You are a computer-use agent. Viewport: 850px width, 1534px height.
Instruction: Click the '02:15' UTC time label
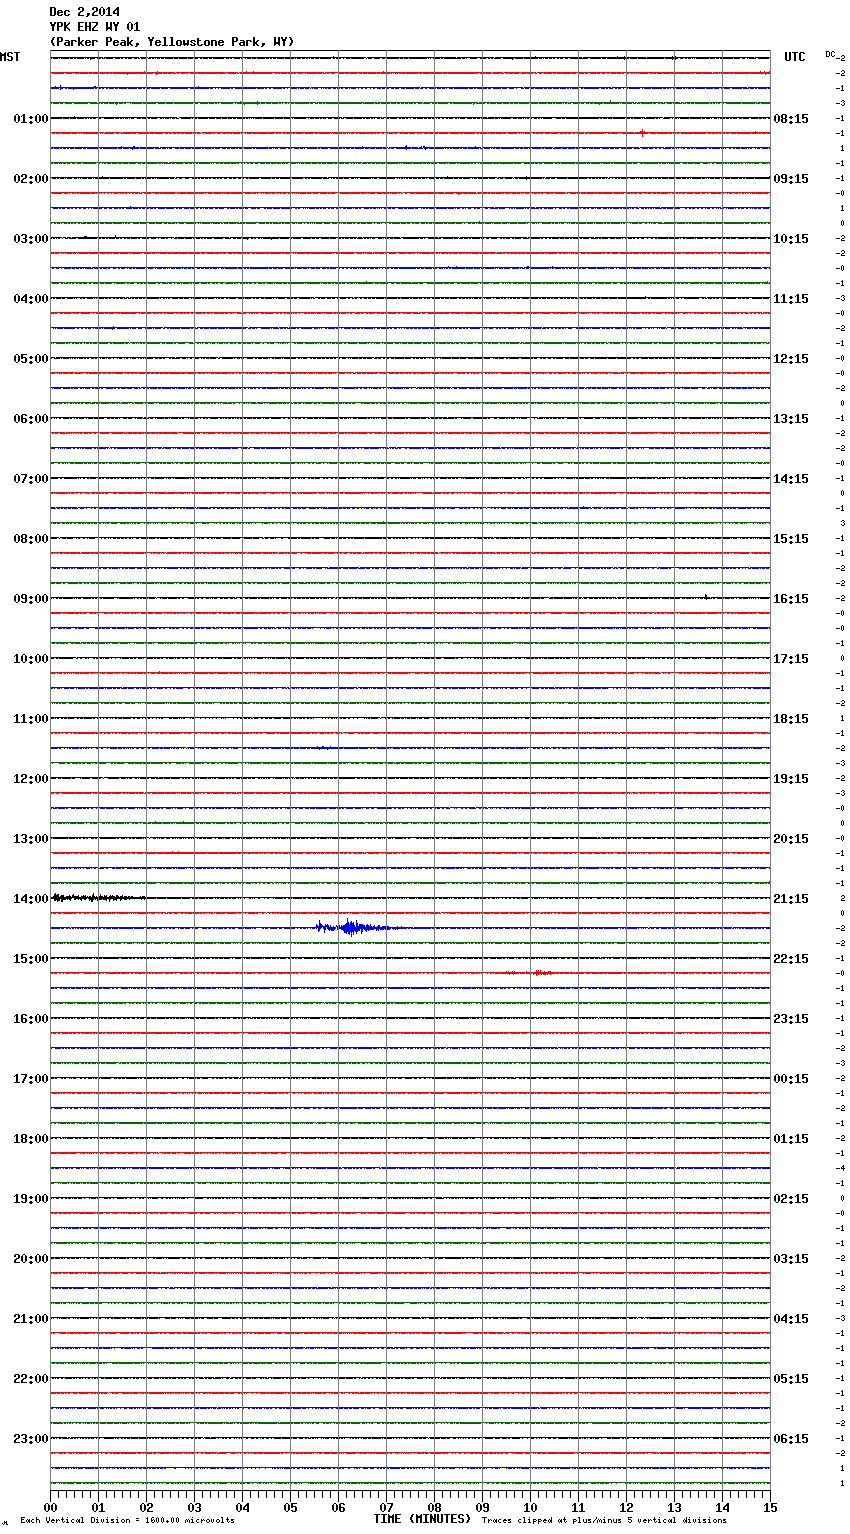(x=791, y=1199)
